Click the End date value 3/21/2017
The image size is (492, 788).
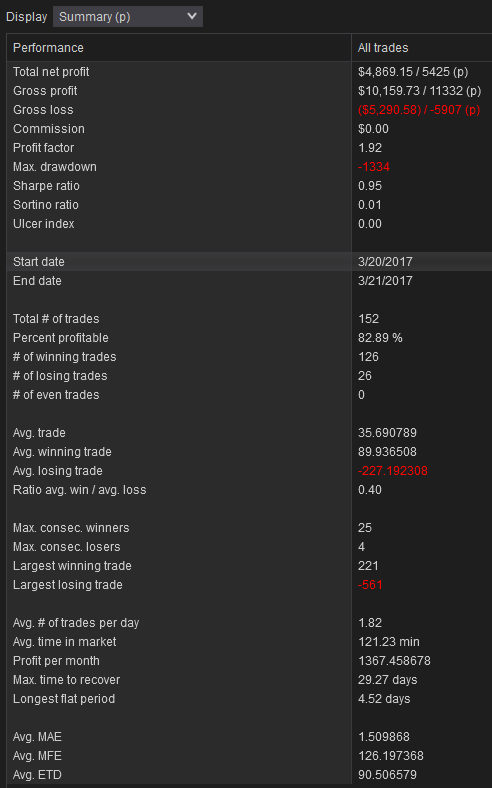385,281
